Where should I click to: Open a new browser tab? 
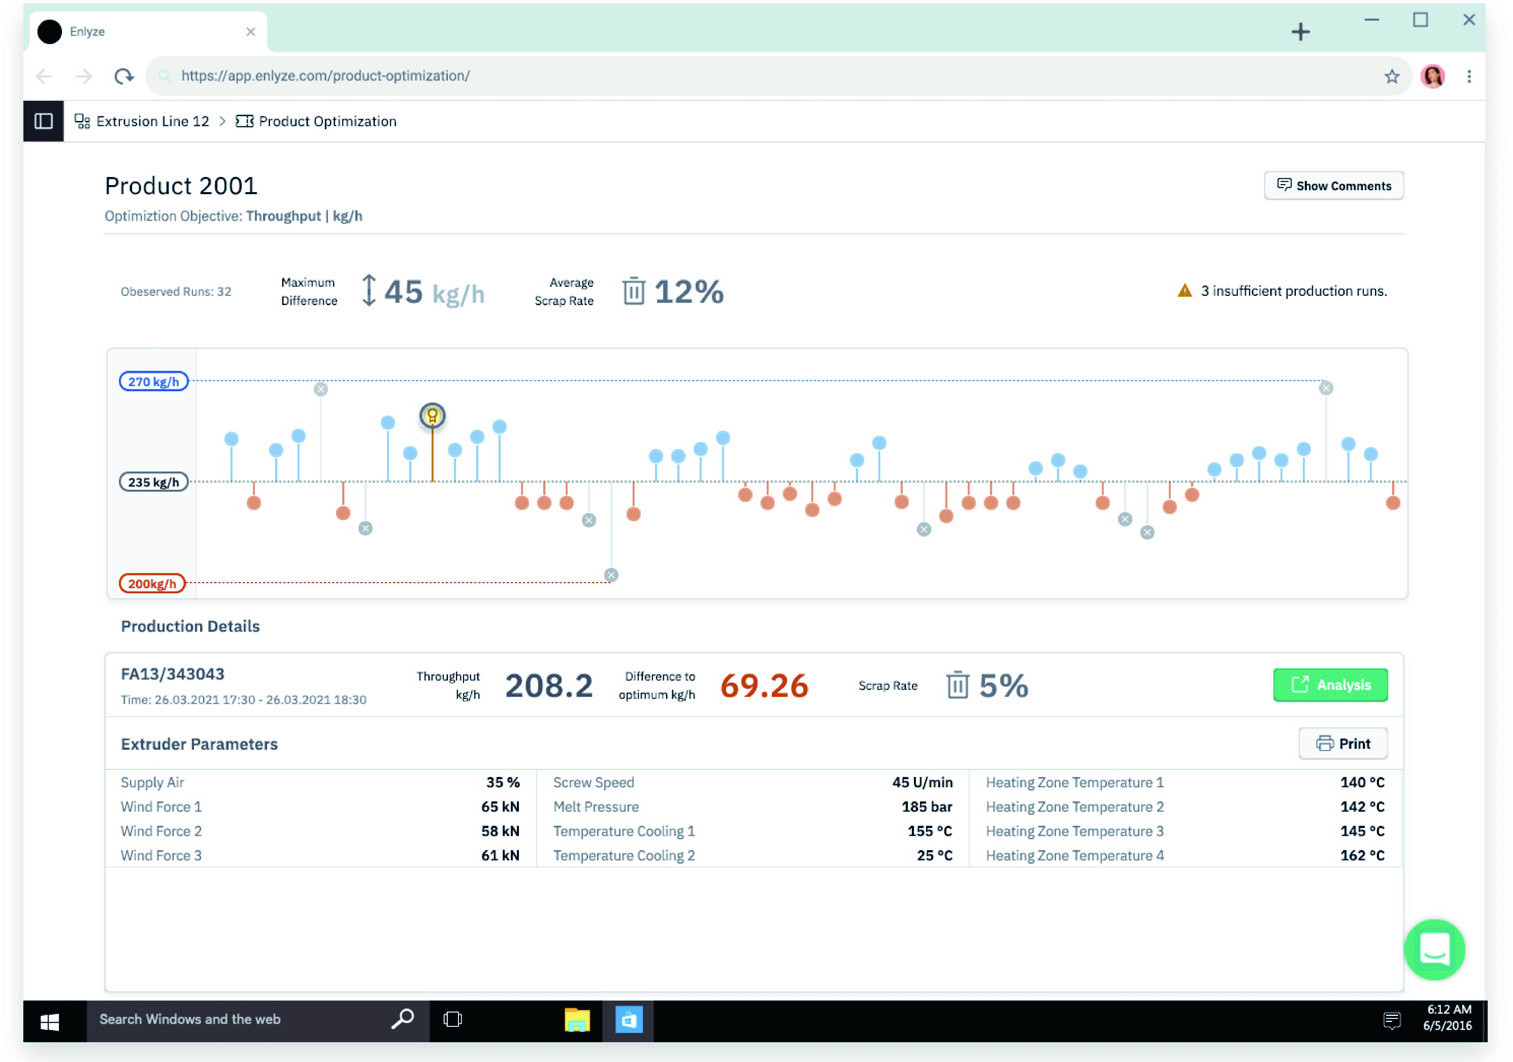point(1300,32)
